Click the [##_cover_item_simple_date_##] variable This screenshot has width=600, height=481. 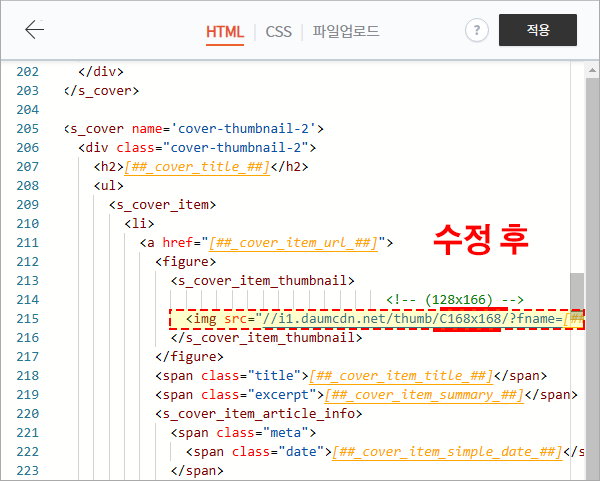tap(447, 452)
